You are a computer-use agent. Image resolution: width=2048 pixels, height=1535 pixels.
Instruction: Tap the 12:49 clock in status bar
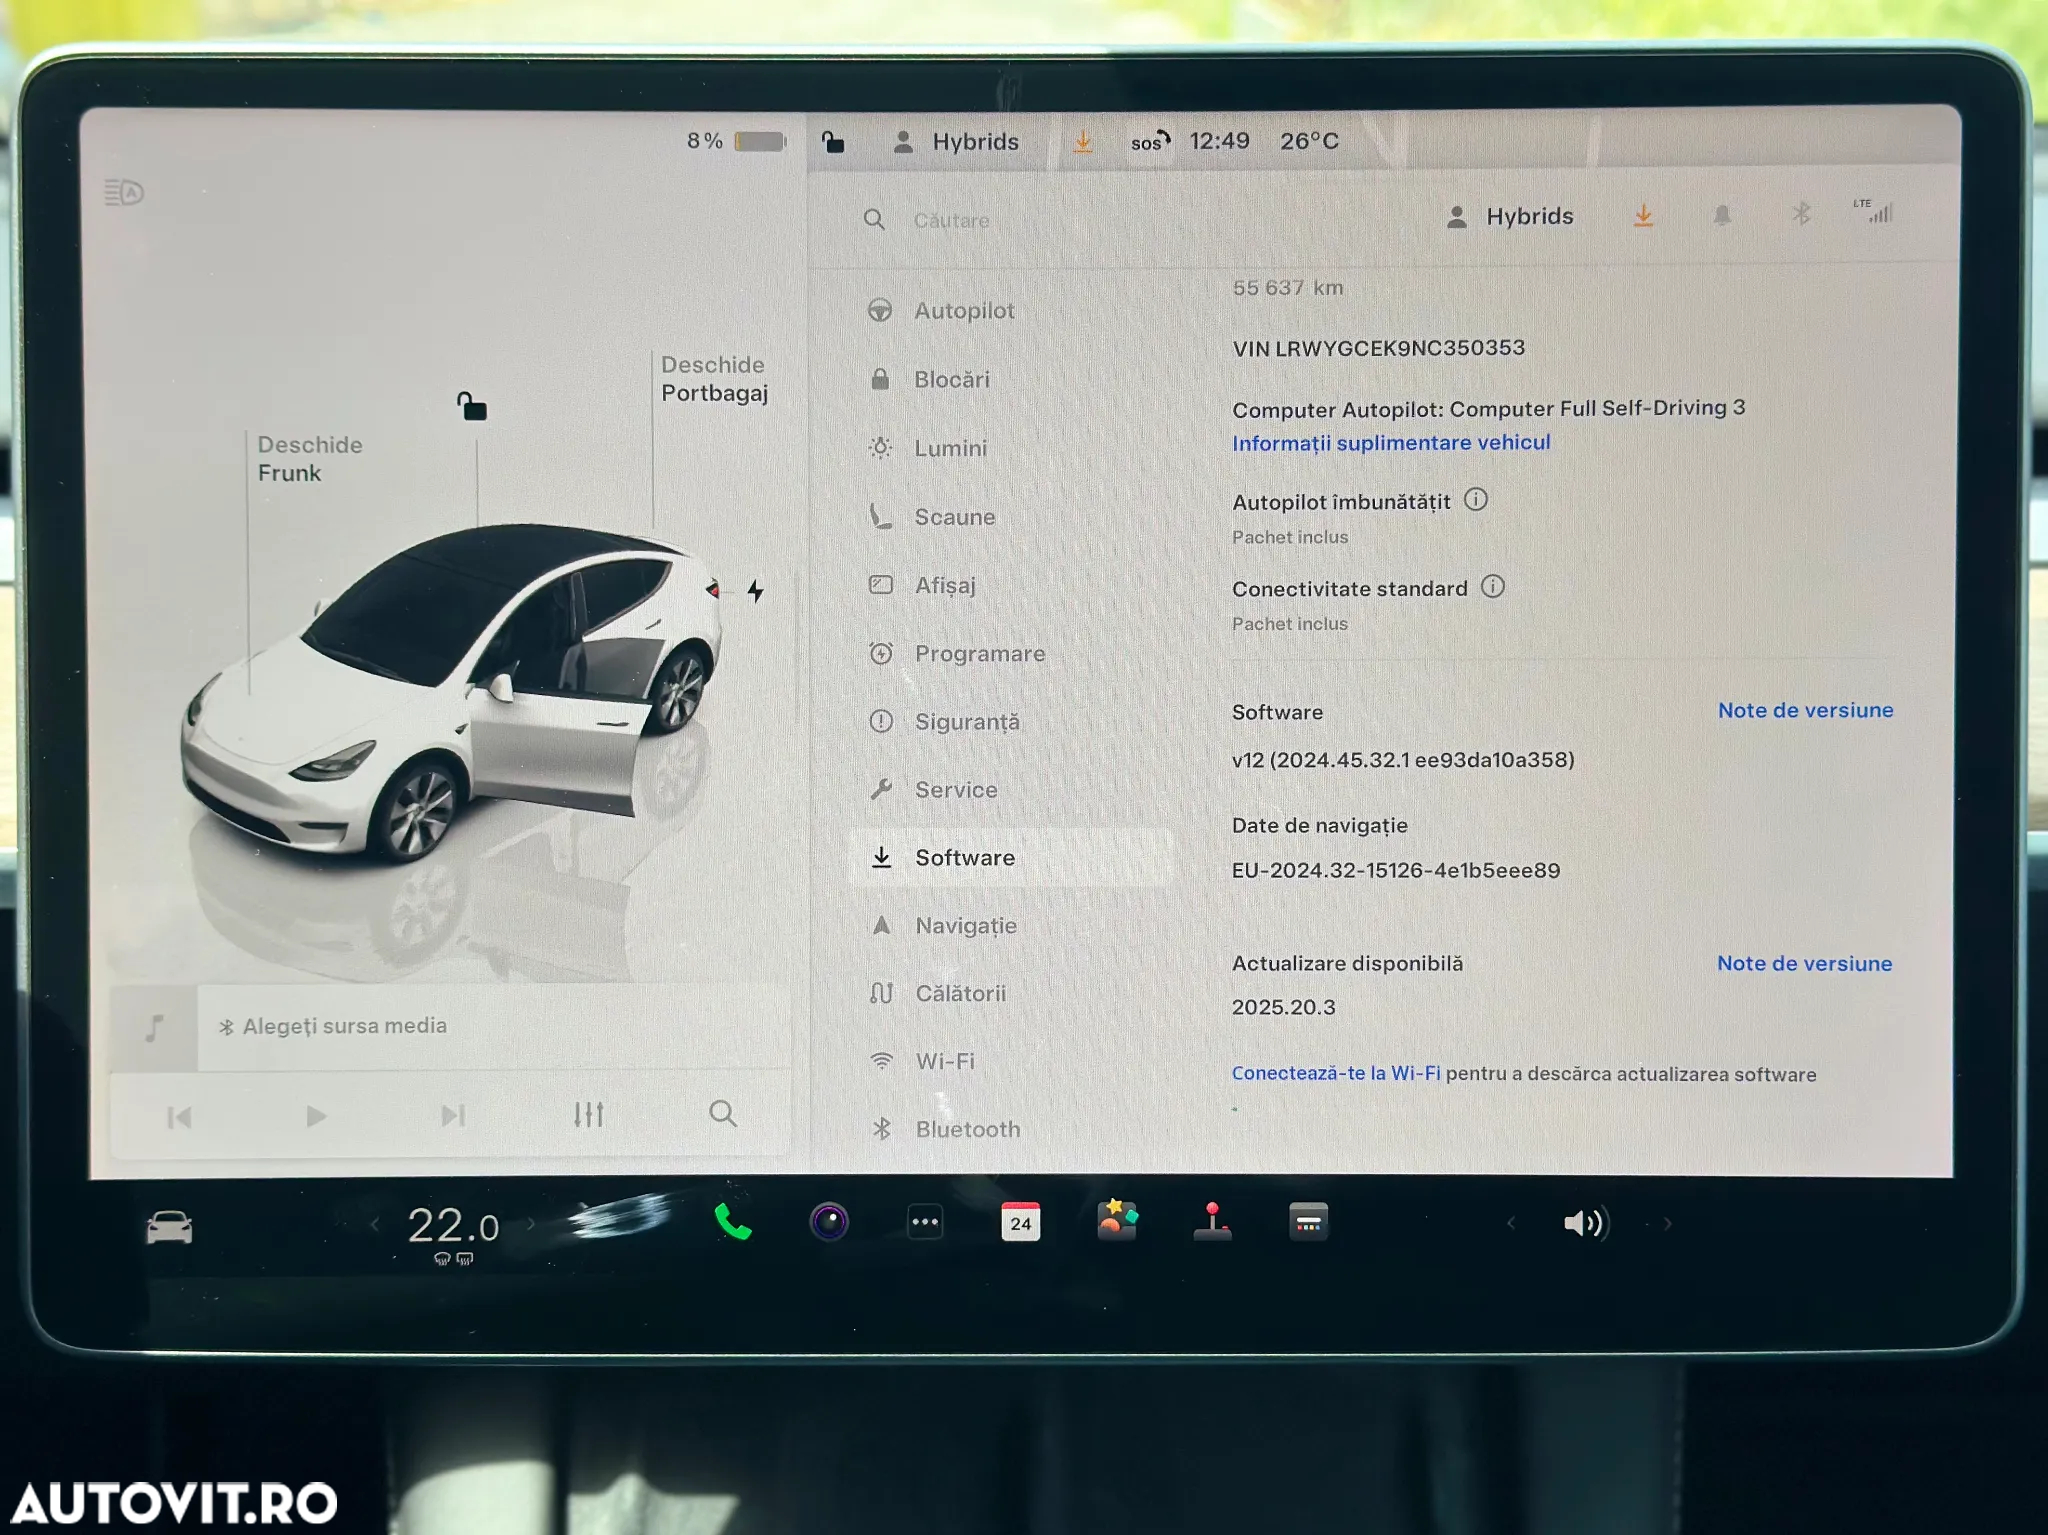[x=1219, y=141]
